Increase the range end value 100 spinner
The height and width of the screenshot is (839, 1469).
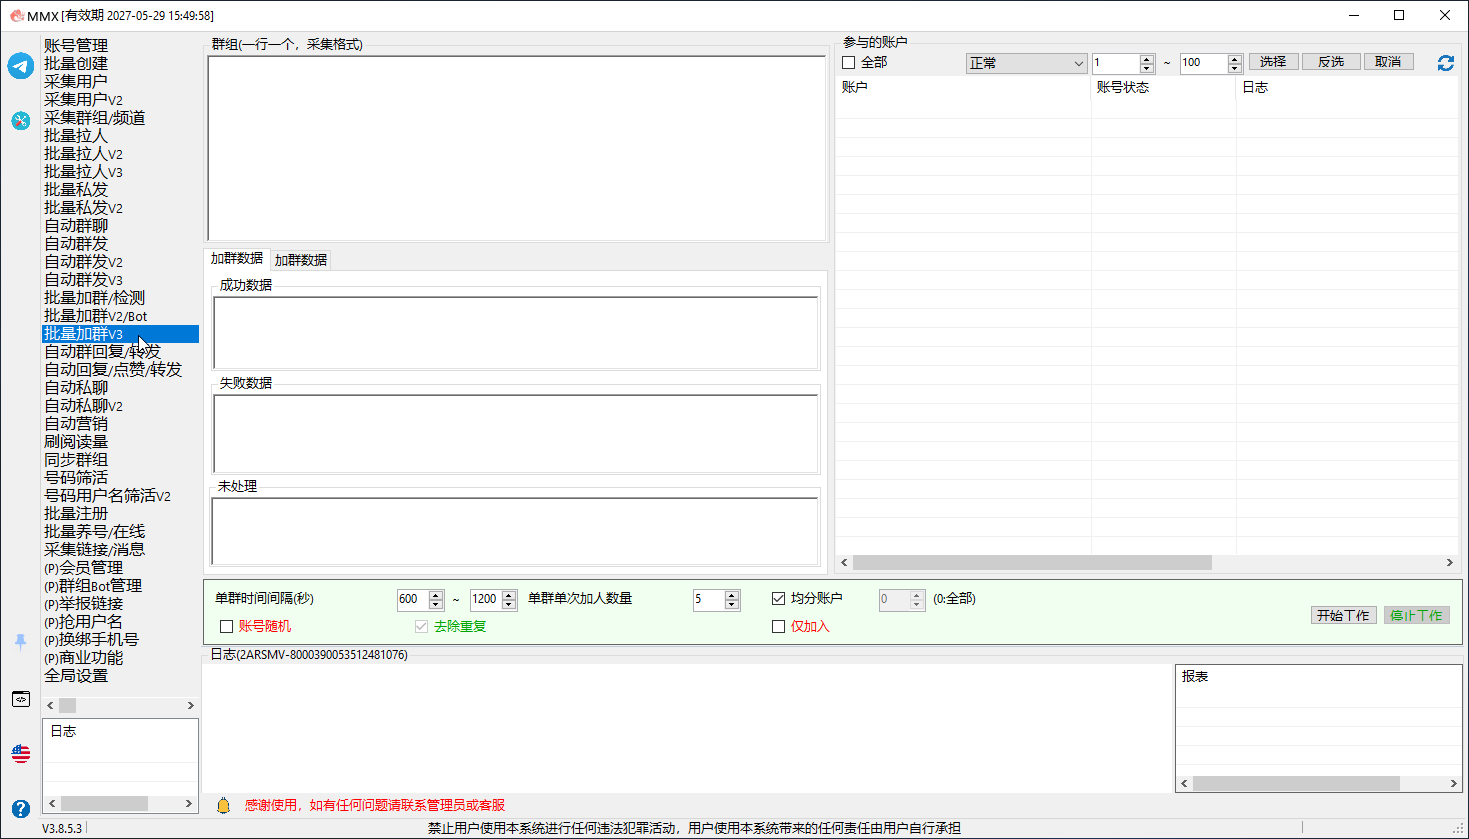[1235, 59]
